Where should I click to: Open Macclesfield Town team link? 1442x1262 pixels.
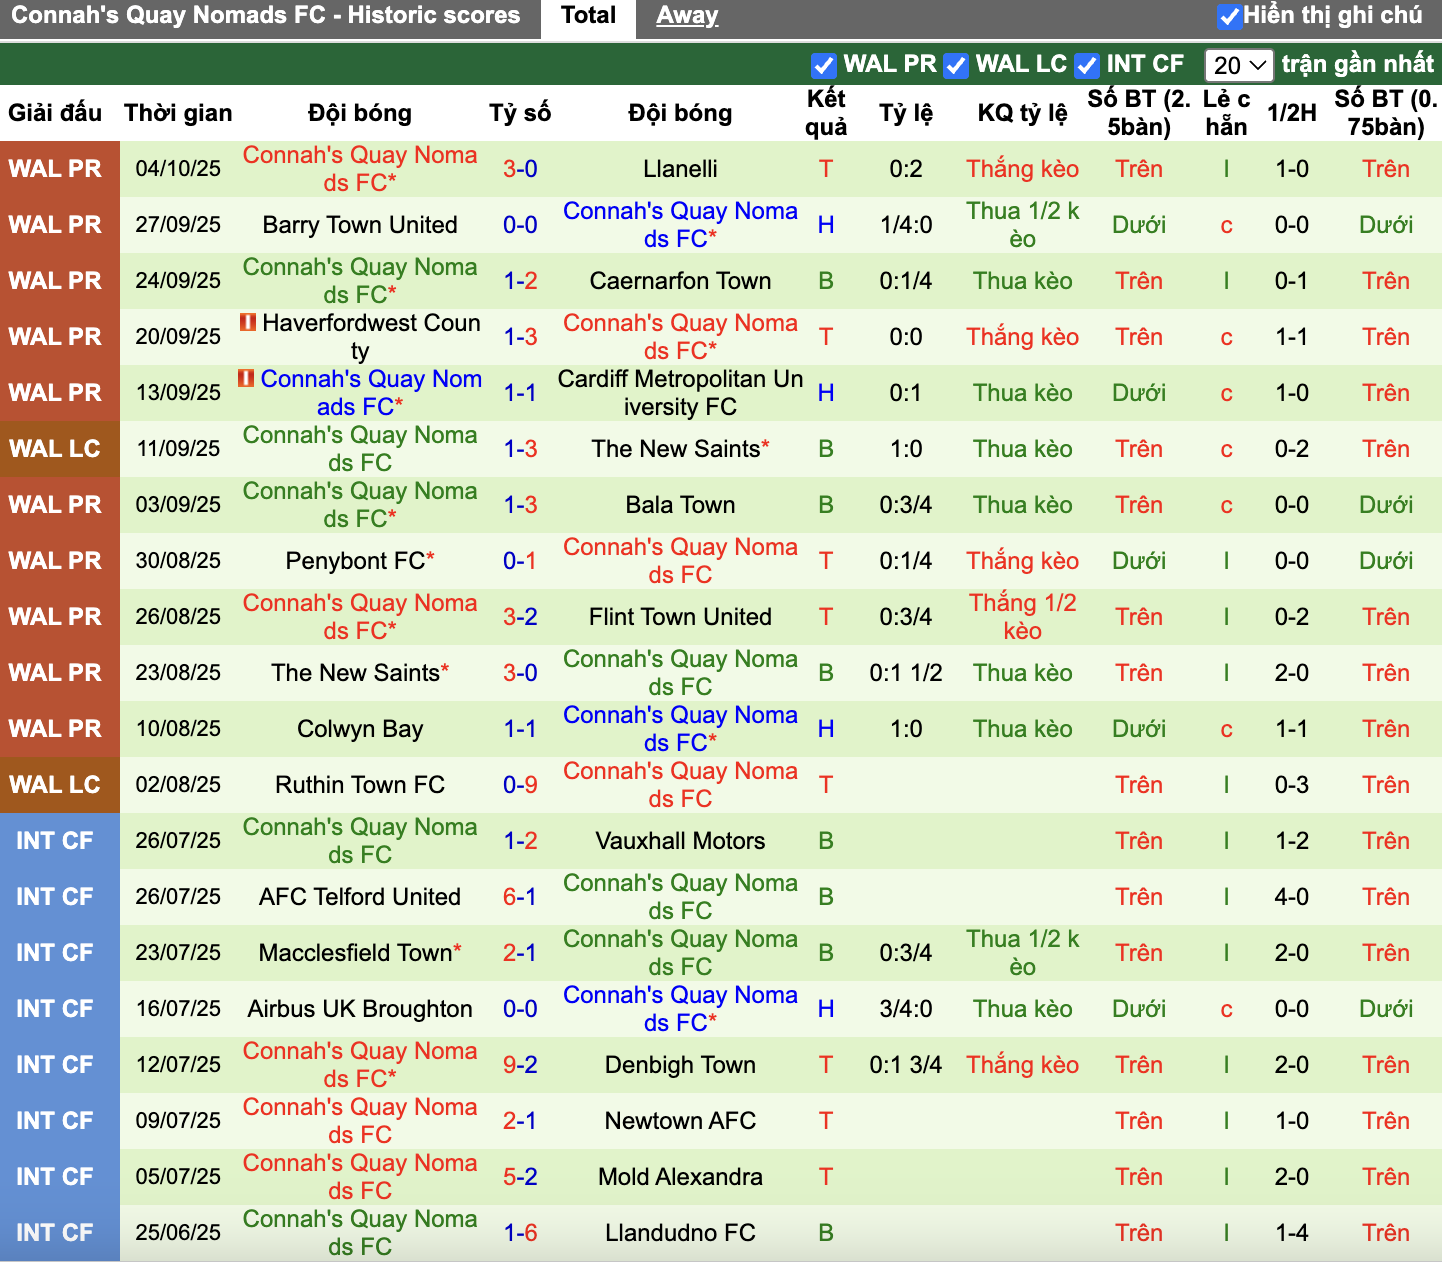(355, 953)
